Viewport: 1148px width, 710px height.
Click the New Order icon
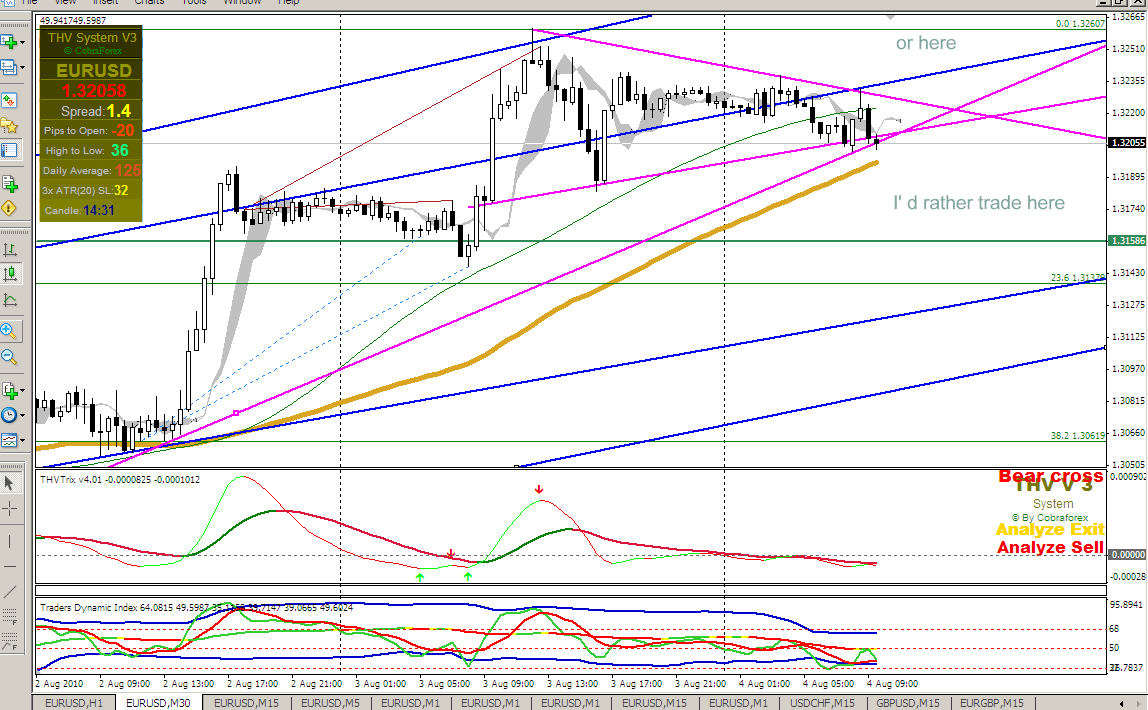9,183
